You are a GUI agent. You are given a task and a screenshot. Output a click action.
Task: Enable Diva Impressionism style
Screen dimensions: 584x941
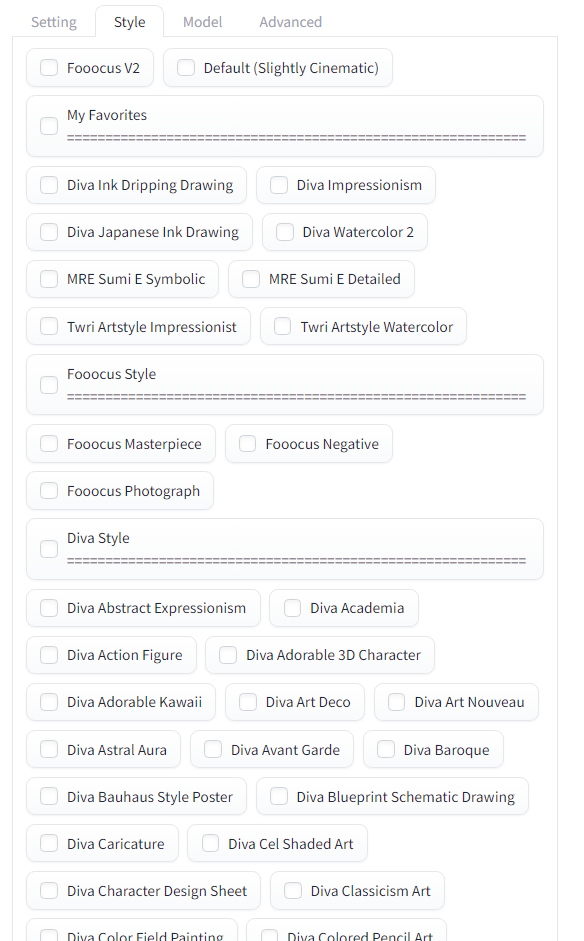pyautogui.click(x=278, y=185)
